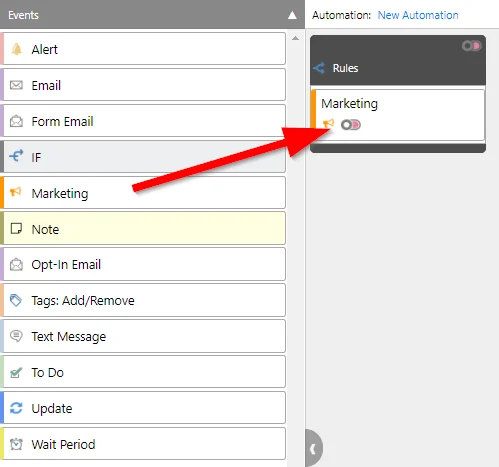Screen dimensions: 499x467
Task: Select the Email envelope icon
Action: [x=16, y=85]
